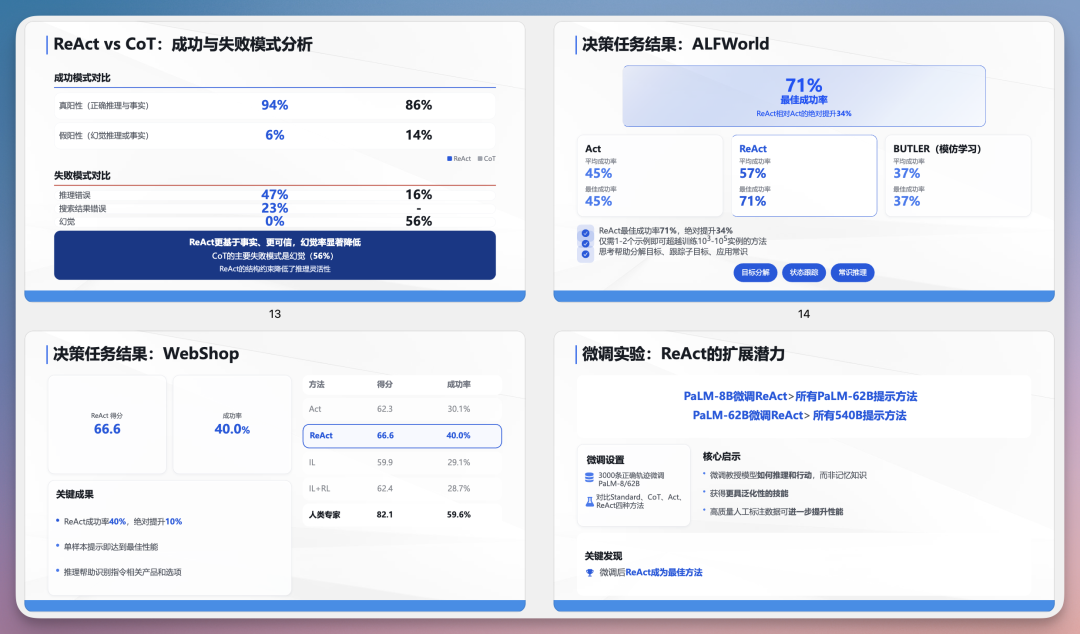Click the Act row in WebShop table
Screen dimensions: 1080x634
pyautogui.click(x=402, y=409)
